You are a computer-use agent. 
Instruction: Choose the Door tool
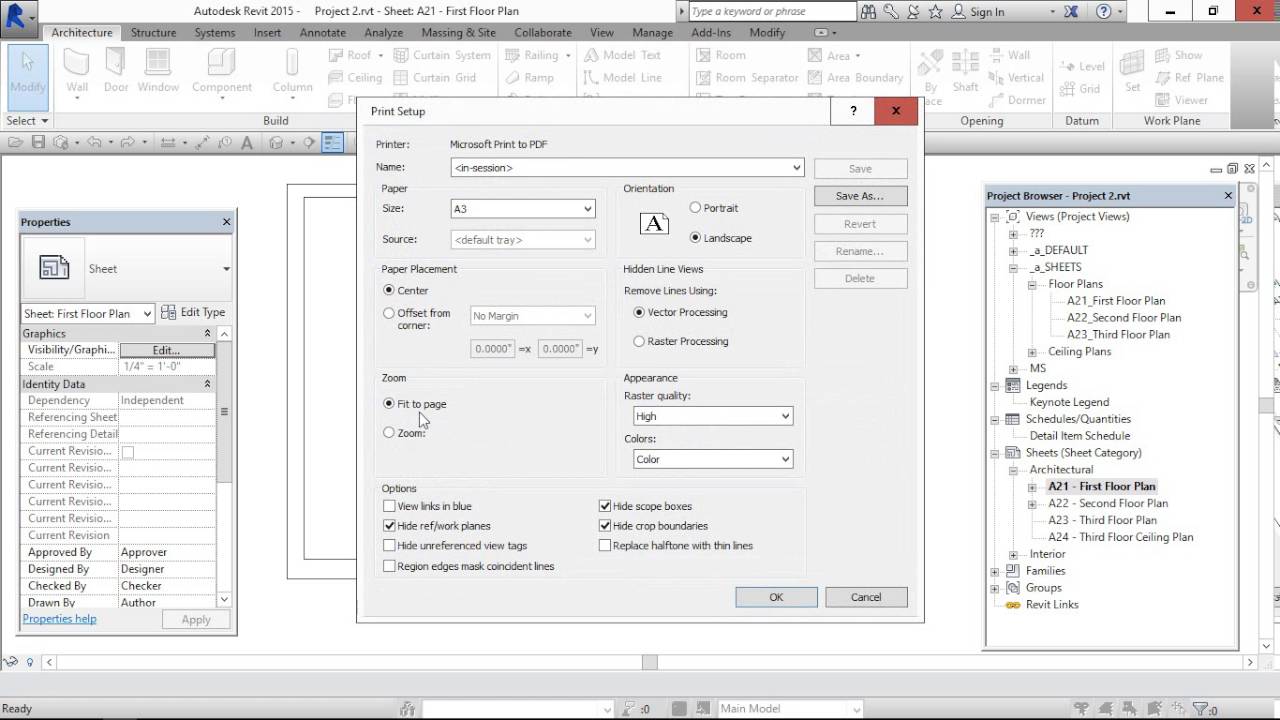(x=116, y=72)
